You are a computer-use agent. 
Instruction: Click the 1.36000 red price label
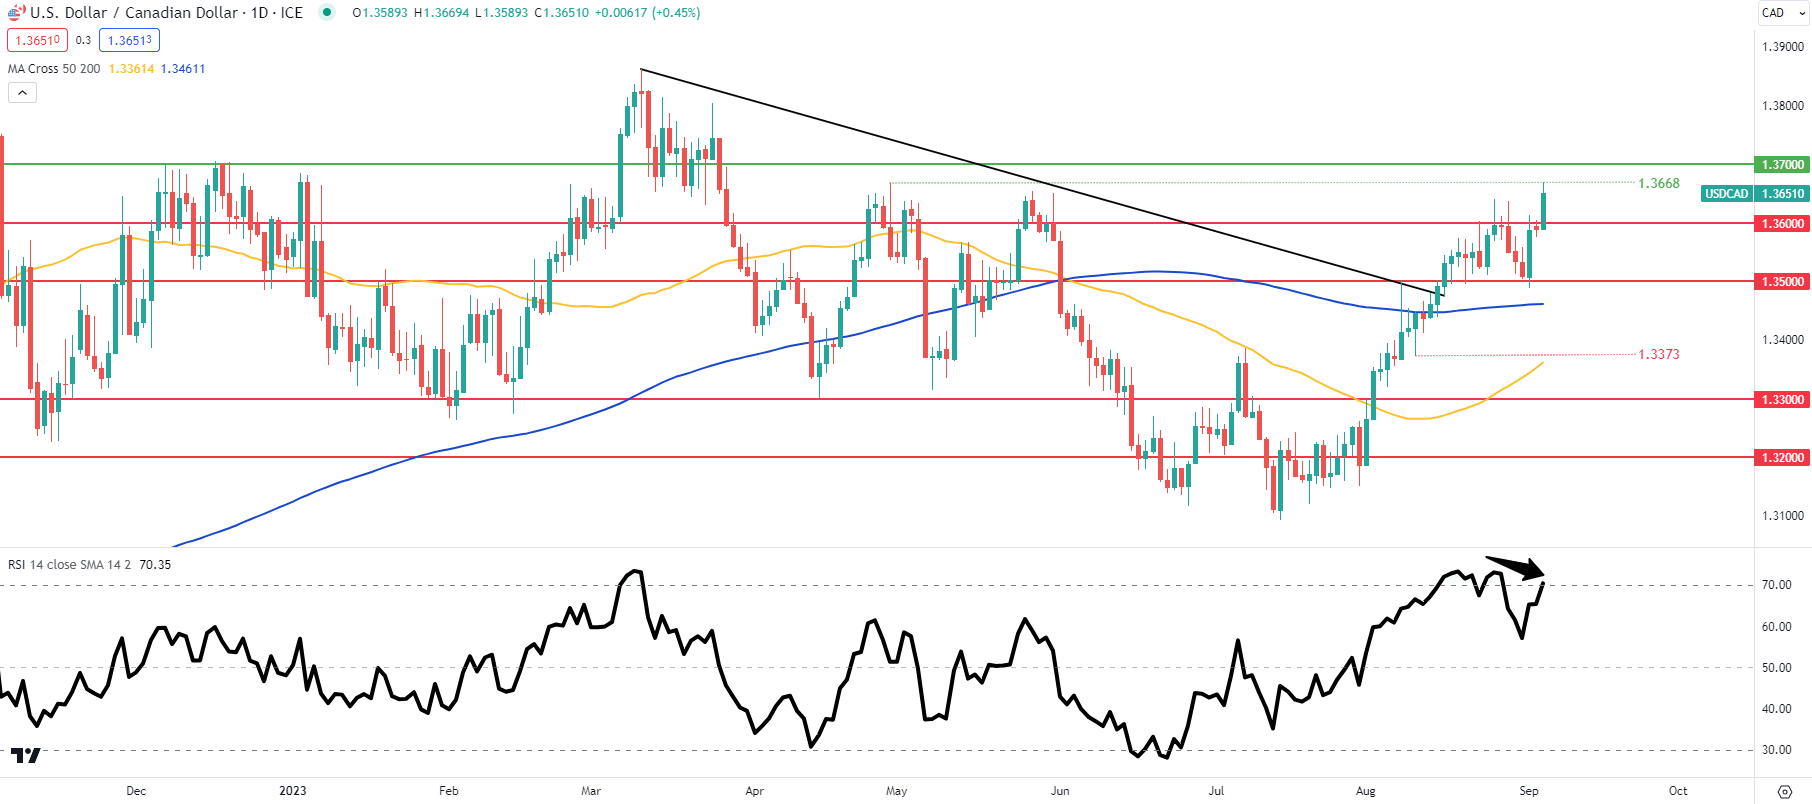tap(1782, 223)
